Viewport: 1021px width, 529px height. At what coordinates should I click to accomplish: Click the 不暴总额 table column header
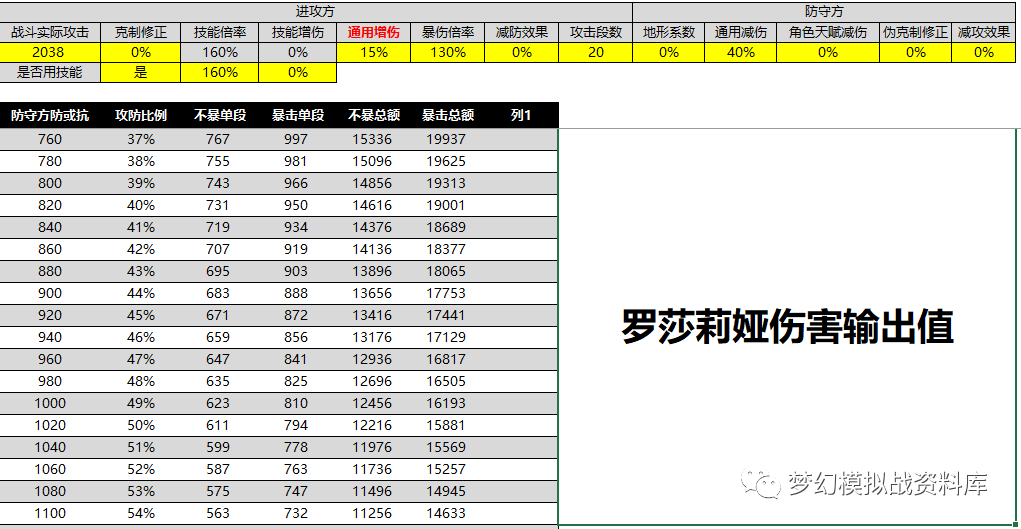374,115
